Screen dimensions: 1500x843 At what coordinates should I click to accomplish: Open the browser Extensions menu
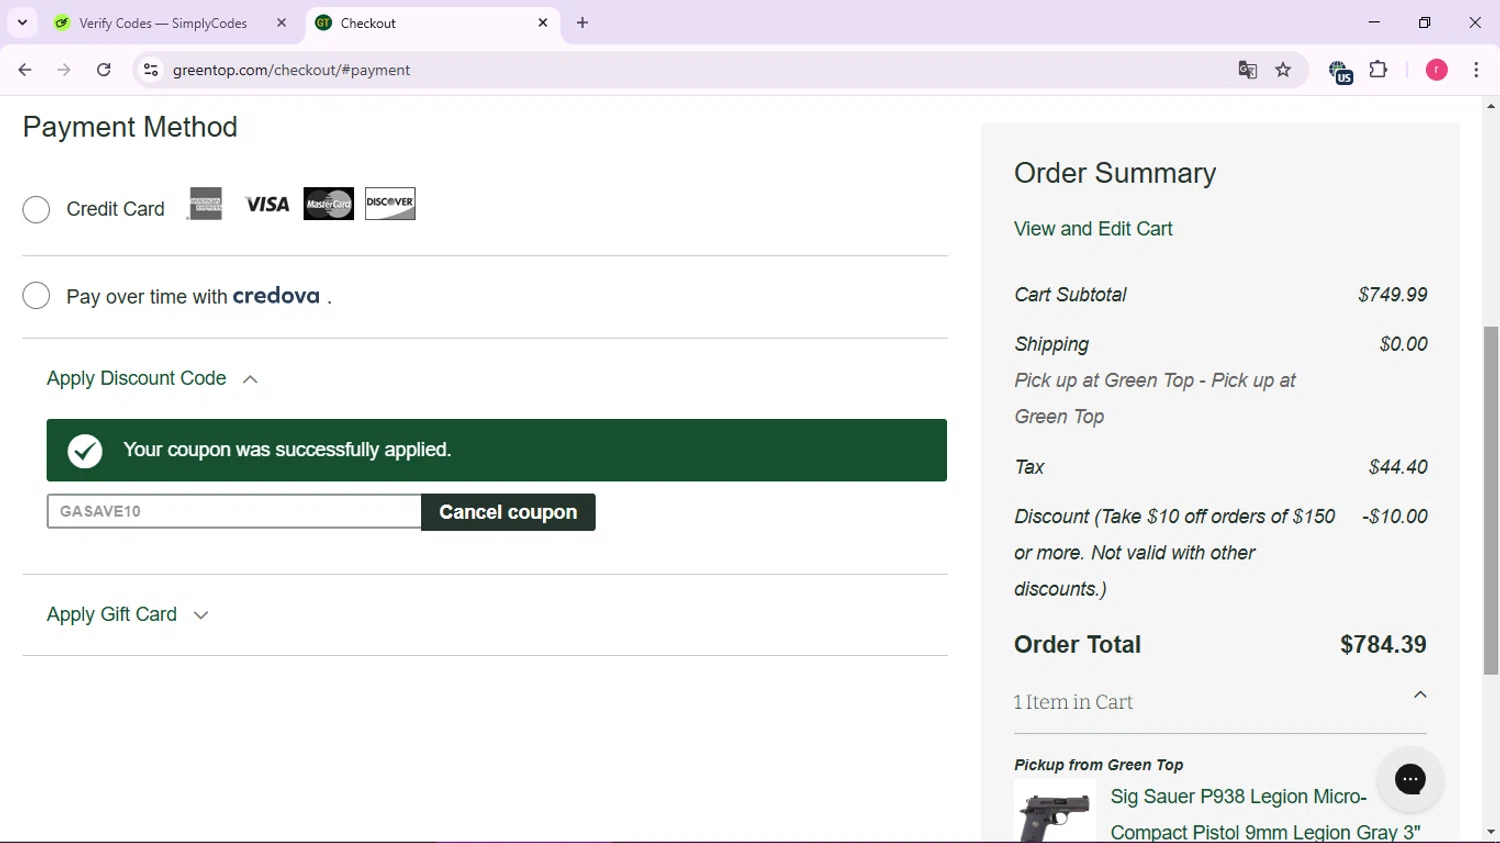pos(1379,70)
